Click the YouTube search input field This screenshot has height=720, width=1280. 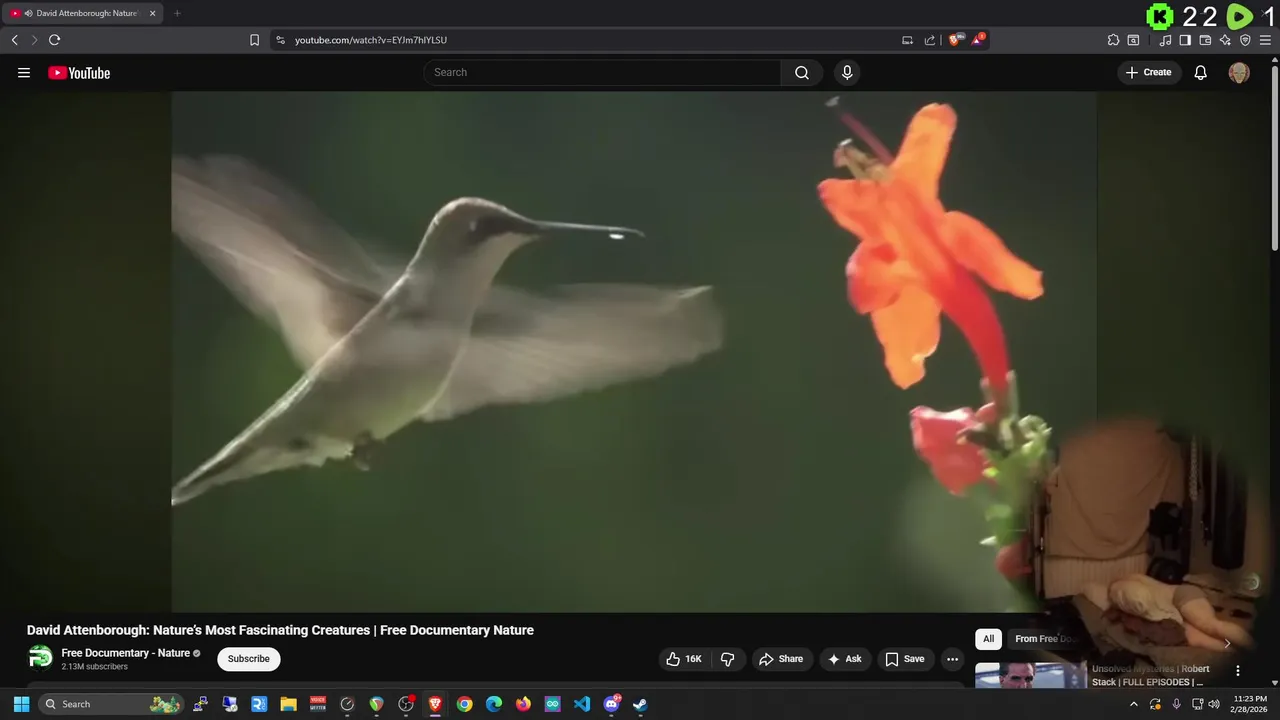(602, 72)
